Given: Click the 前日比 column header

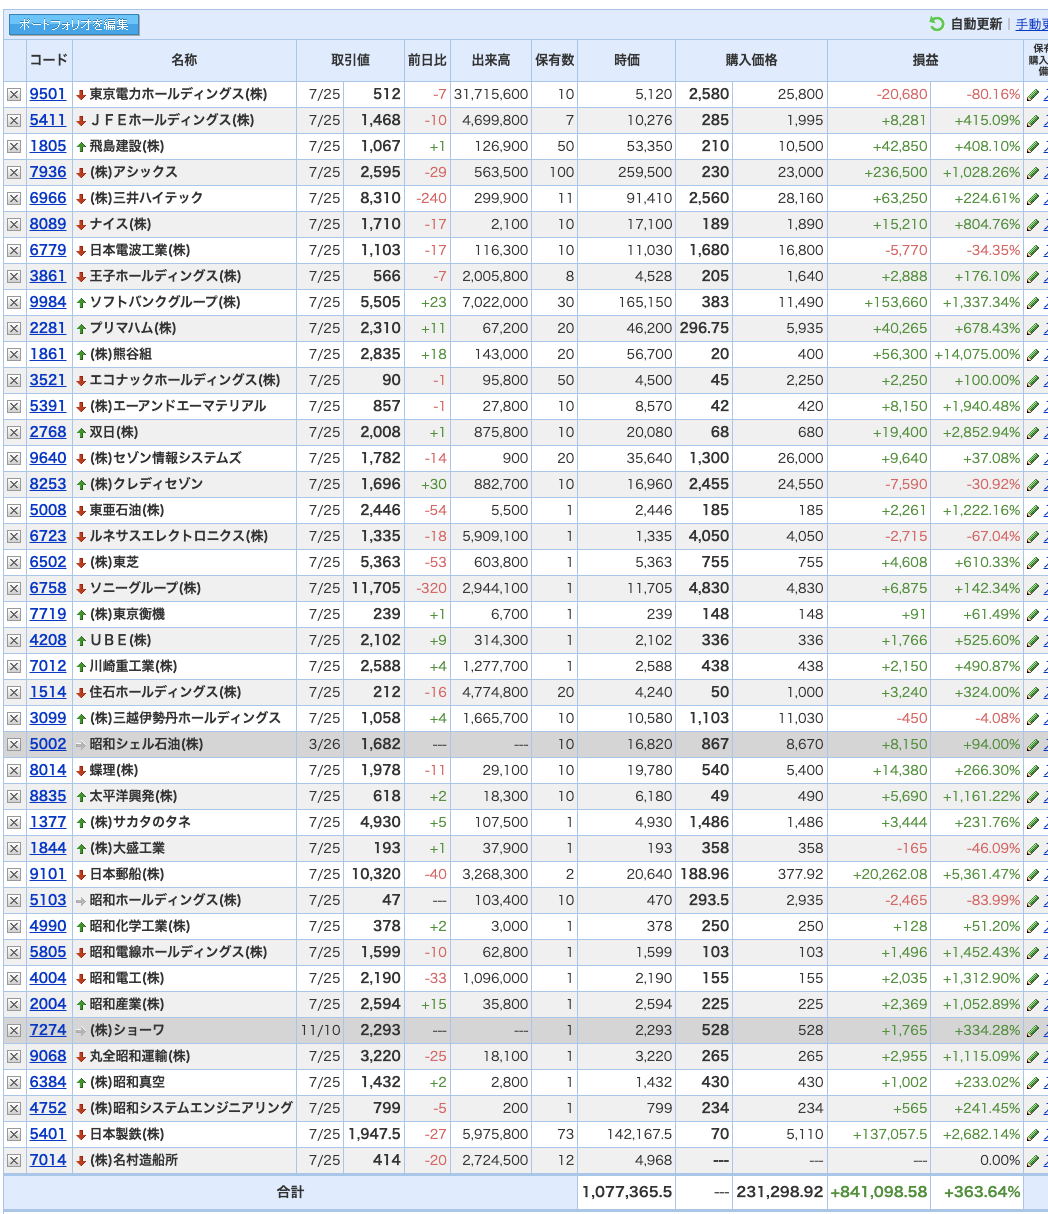Looking at the screenshot, I should (427, 60).
